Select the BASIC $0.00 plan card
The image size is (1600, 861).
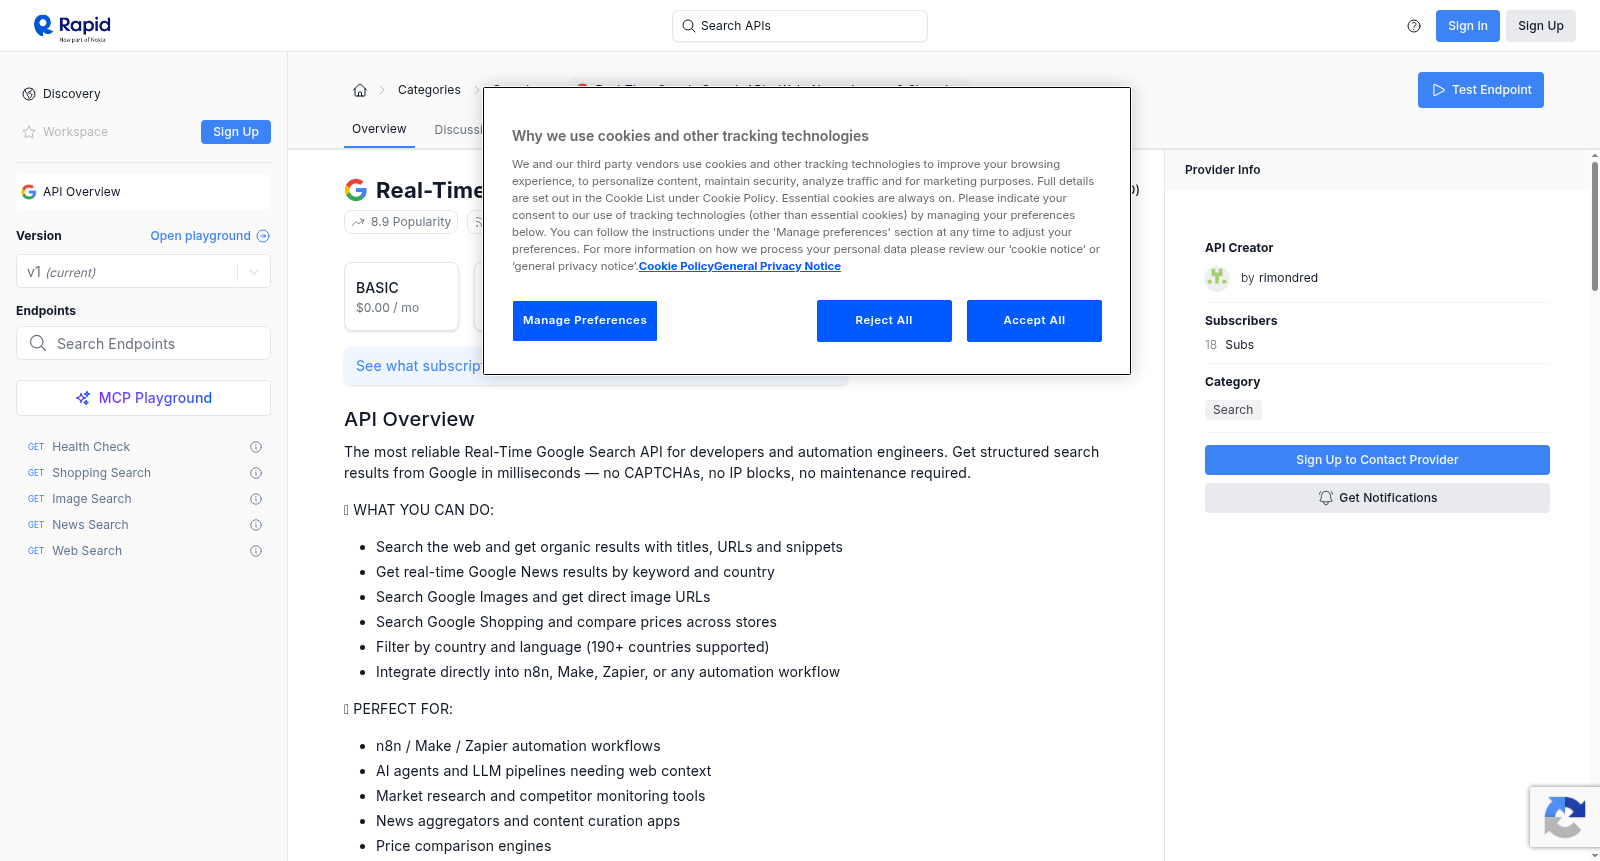[x=401, y=297]
